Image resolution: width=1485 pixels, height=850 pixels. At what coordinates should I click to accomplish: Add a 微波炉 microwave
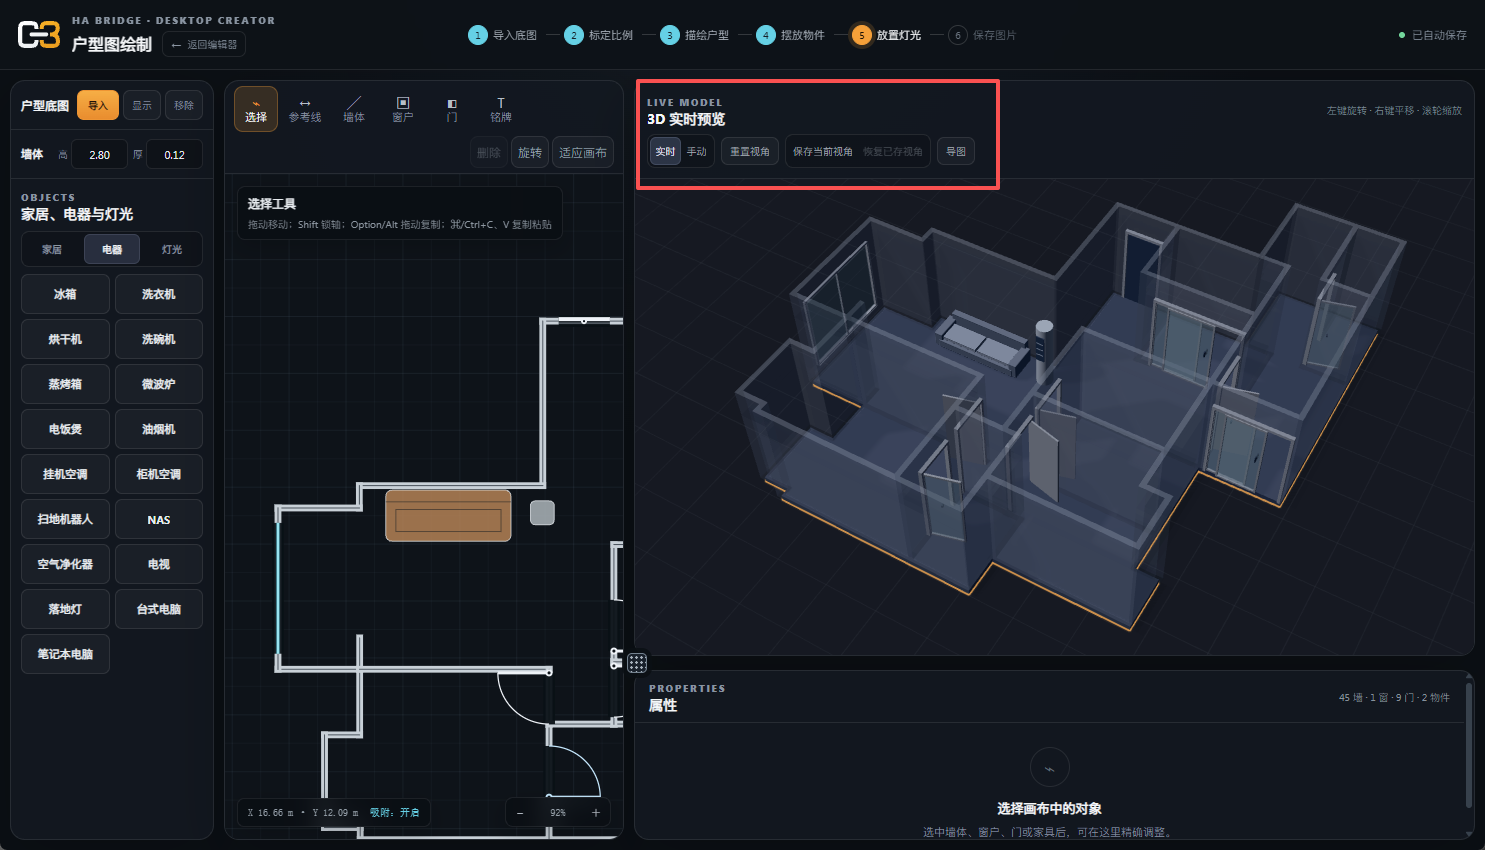(x=159, y=384)
